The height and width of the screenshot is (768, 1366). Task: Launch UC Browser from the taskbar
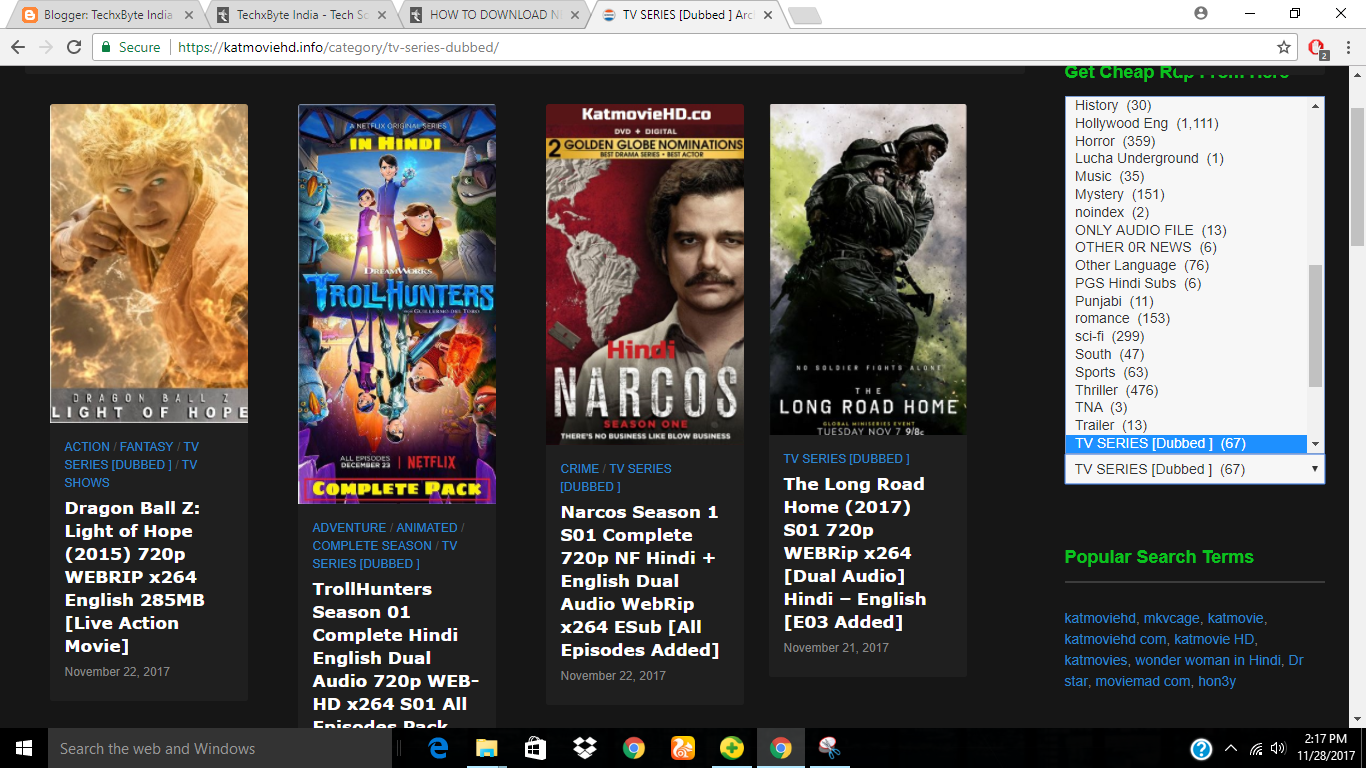pyautogui.click(x=683, y=748)
